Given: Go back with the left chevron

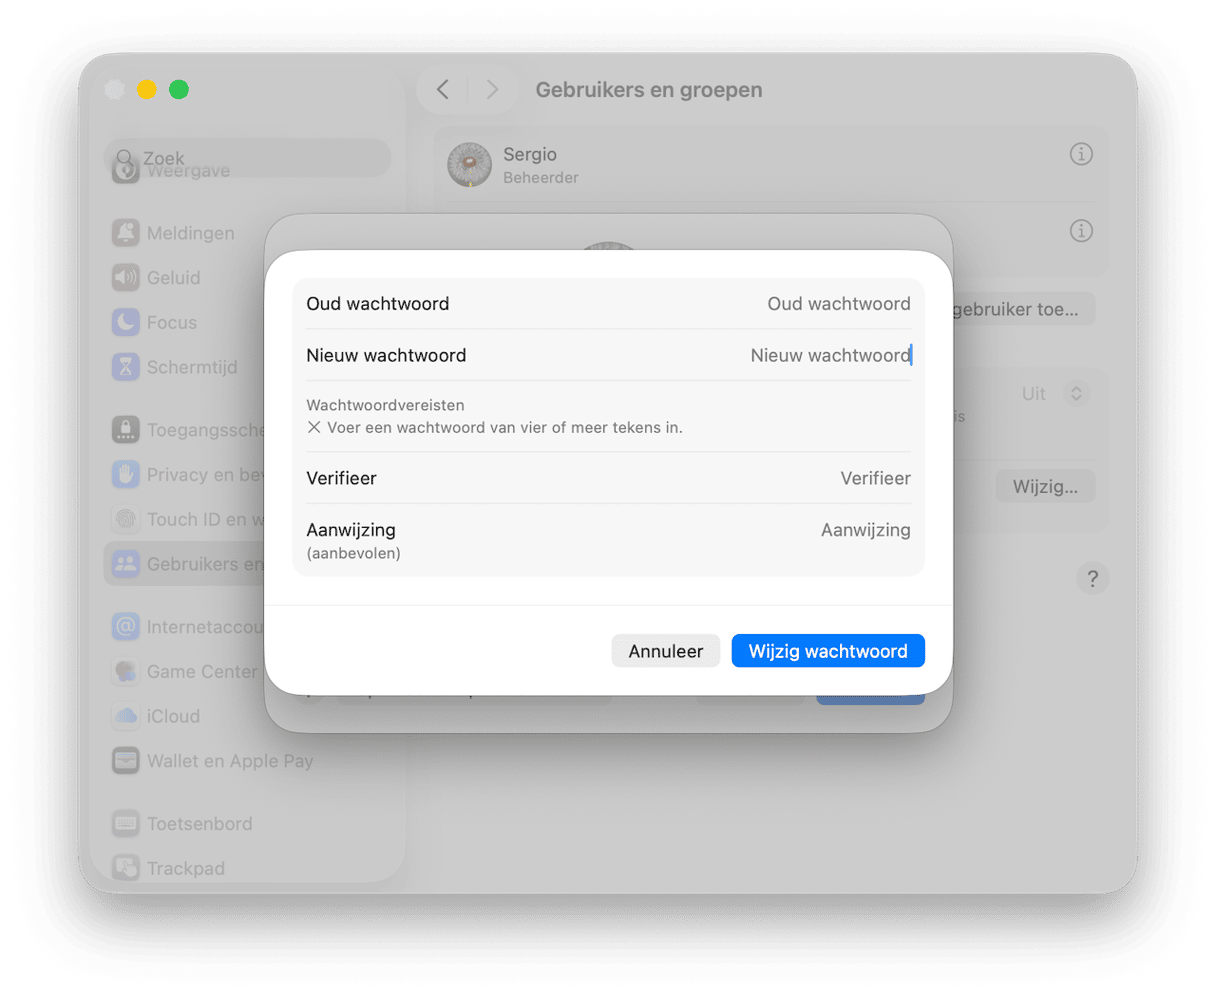Looking at the screenshot, I should pos(443,90).
